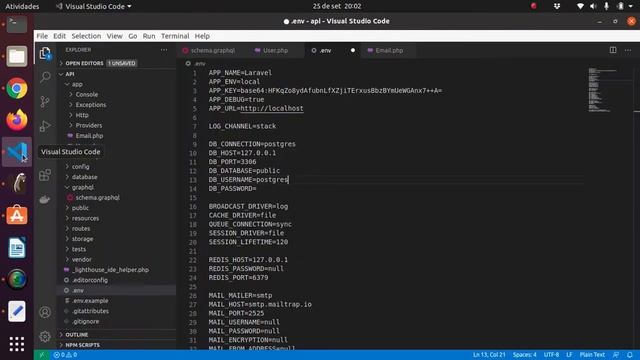Screen dimensions: 640x360
Task: Change encoding via UTF-8 status item
Action: [x=551, y=355]
